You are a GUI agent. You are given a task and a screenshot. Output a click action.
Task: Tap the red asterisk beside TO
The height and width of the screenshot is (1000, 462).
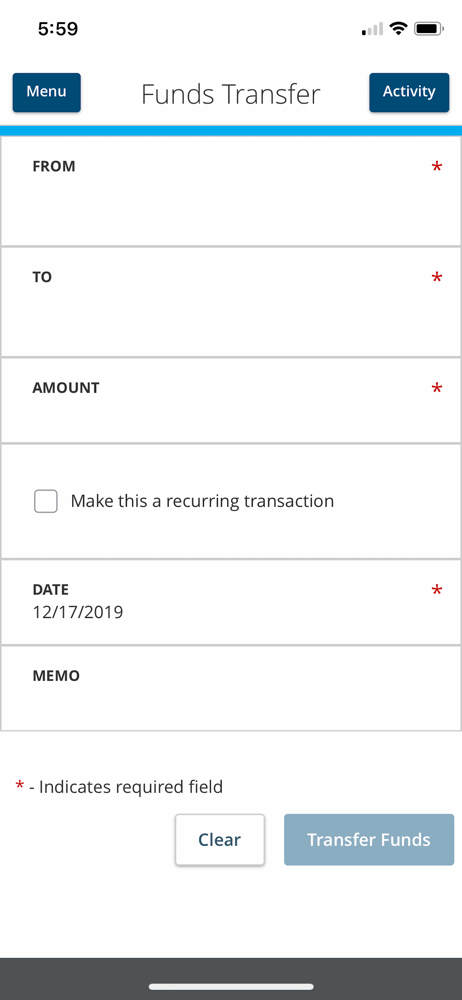point(436,277)
